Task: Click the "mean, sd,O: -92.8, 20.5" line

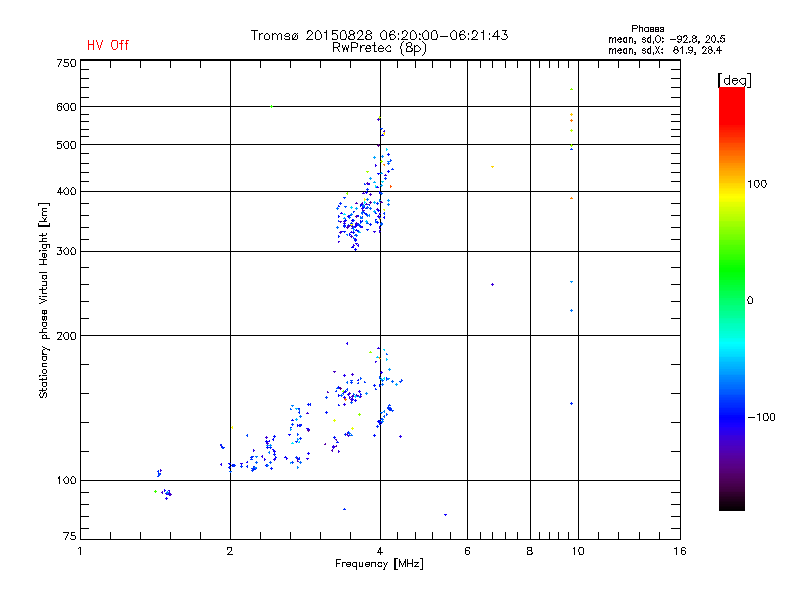Action: 666,39
